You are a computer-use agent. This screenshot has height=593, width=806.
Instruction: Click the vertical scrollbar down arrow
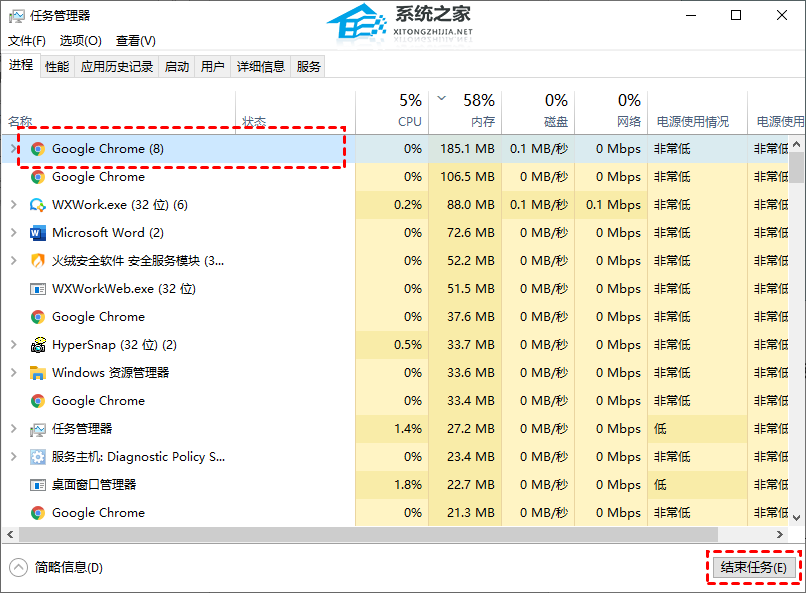point(796,518)
